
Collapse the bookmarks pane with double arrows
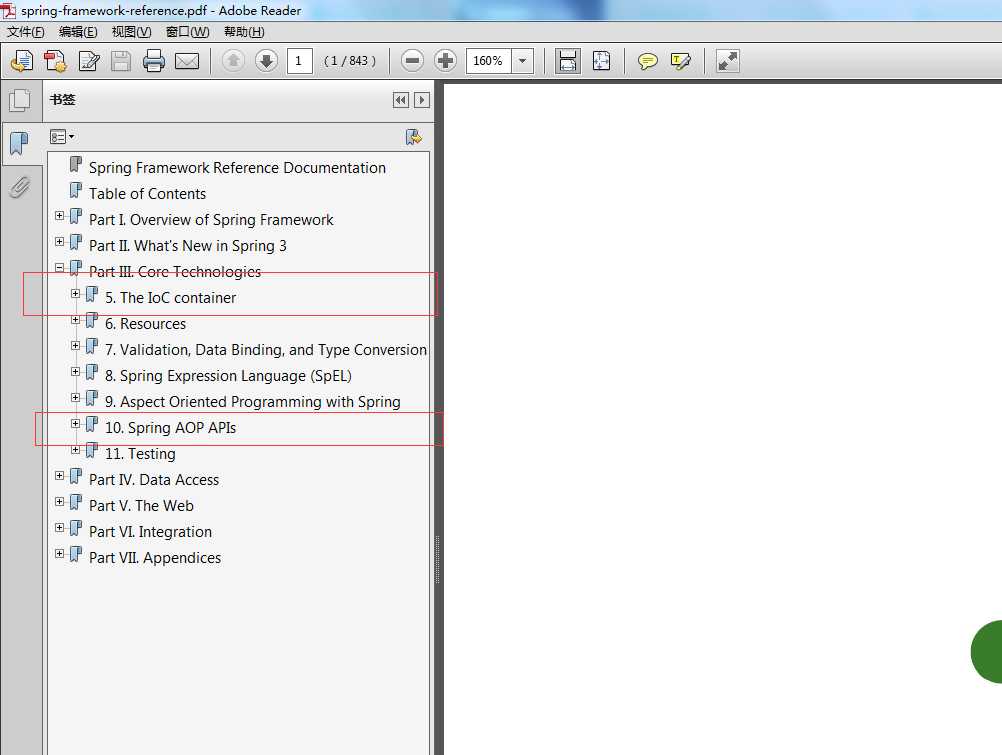tap(401, 100)
